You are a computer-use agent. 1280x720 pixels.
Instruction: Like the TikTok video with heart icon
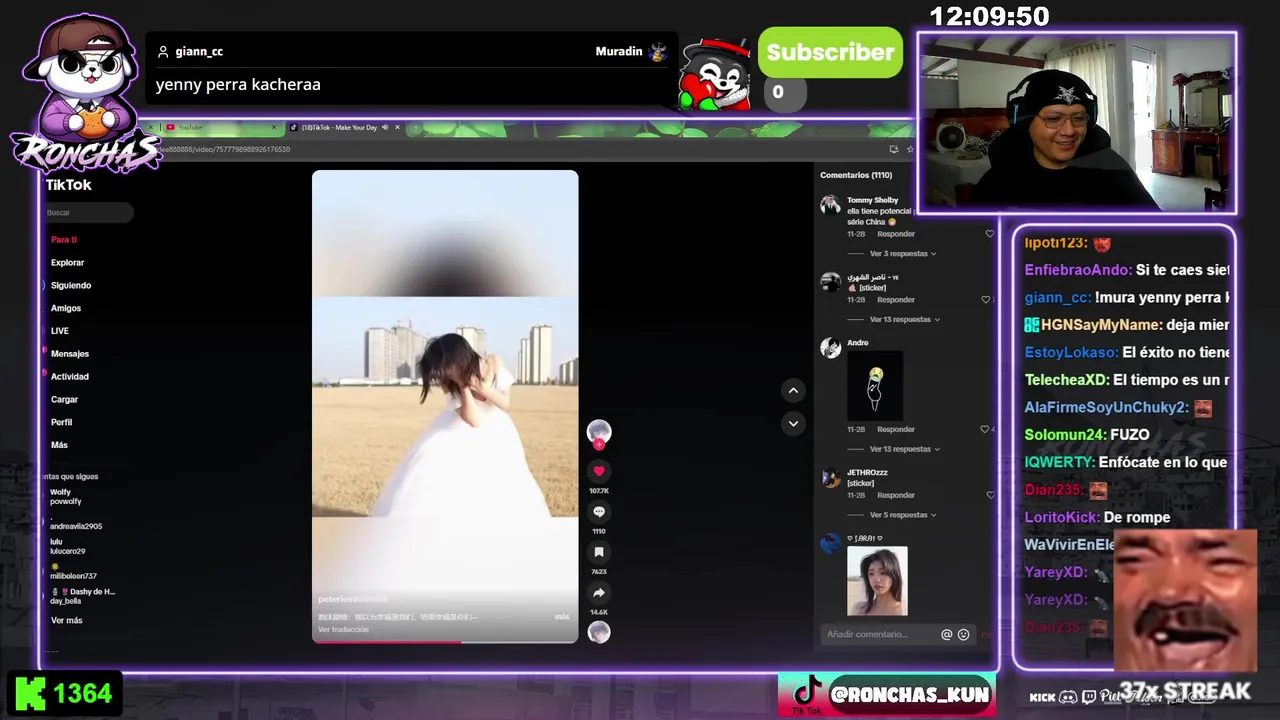(599, 471)
